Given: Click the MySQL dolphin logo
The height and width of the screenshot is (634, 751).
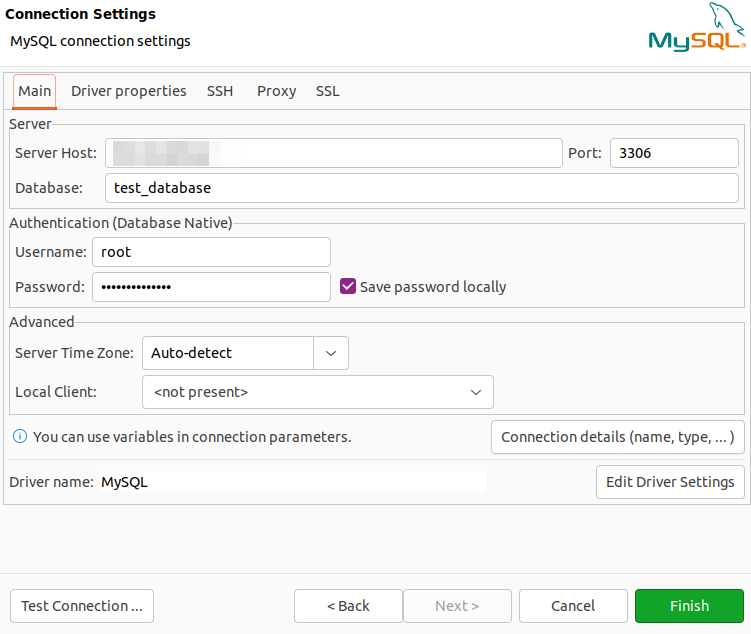Looking at the screenshot, I should click(696, 28).
